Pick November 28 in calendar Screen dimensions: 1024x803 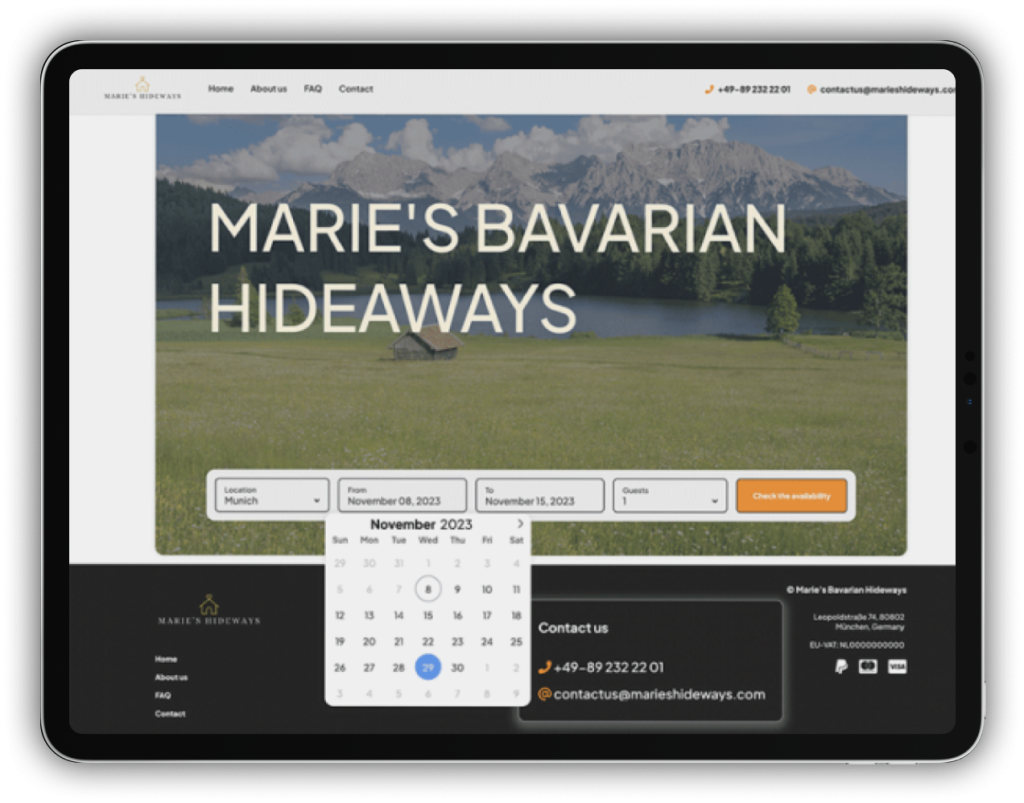pyautogui.click(x=398, y=667)
